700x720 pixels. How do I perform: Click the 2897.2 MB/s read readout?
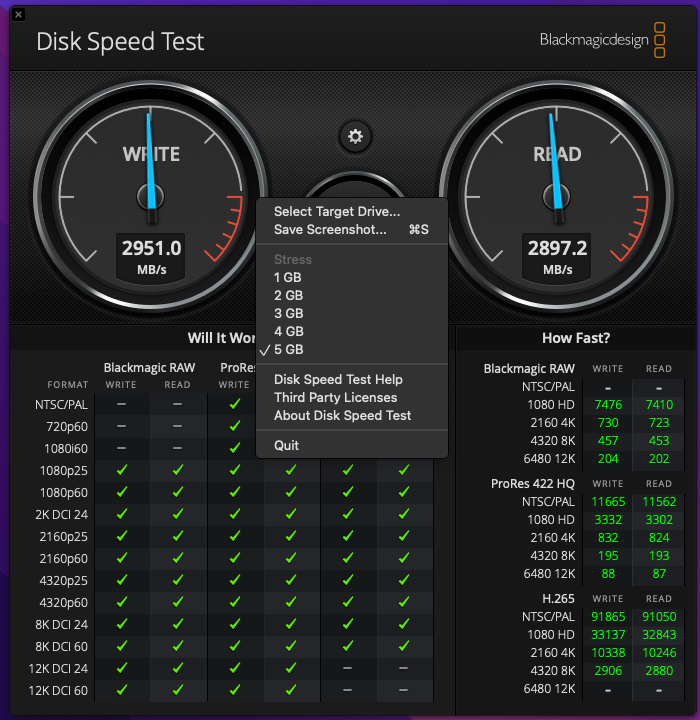pos(557,257)
